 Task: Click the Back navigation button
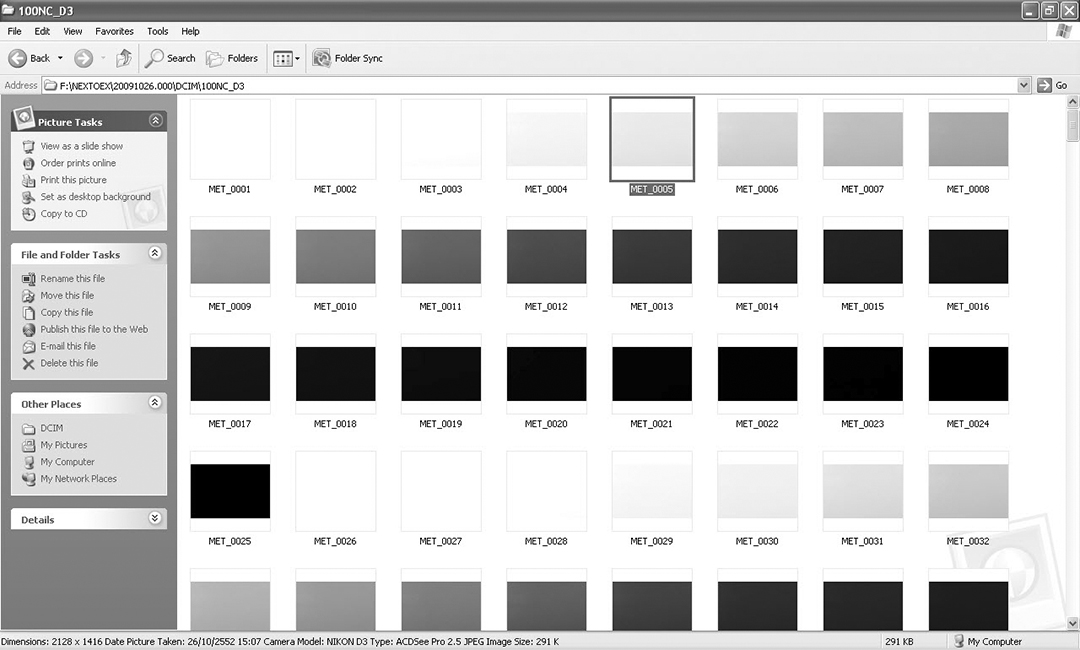(30, 58)
